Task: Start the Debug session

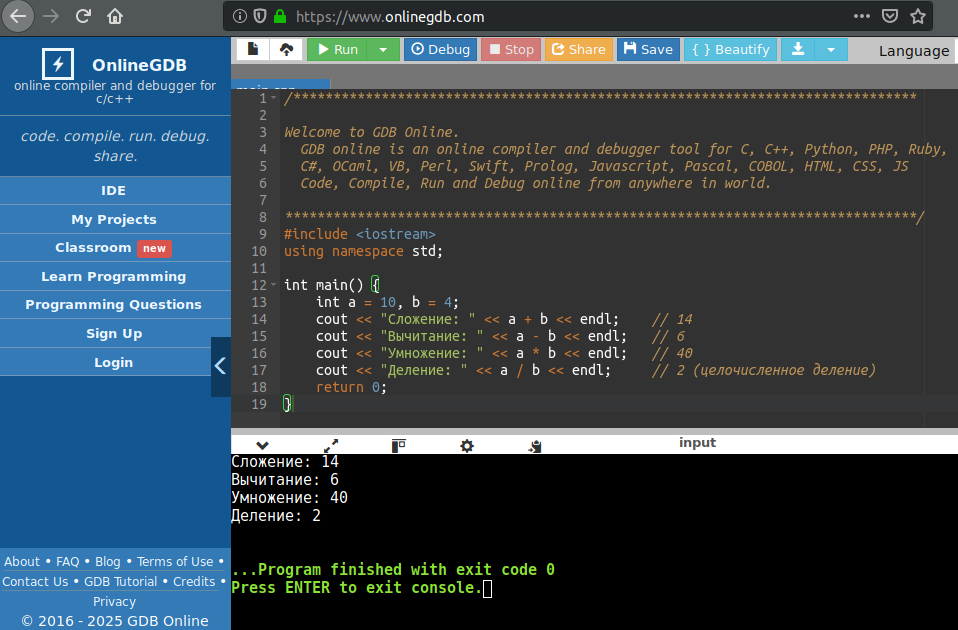Action: click(x=441, y=49)
